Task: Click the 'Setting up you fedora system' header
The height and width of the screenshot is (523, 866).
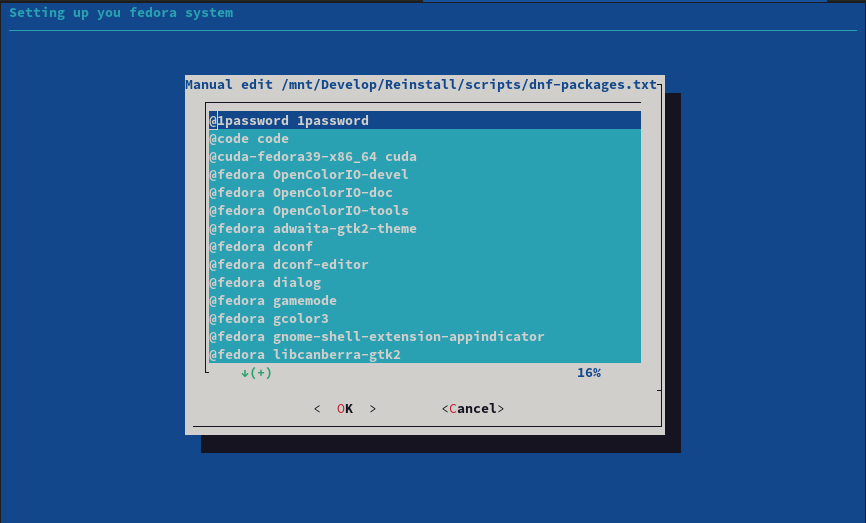Action: pos(121,13)
